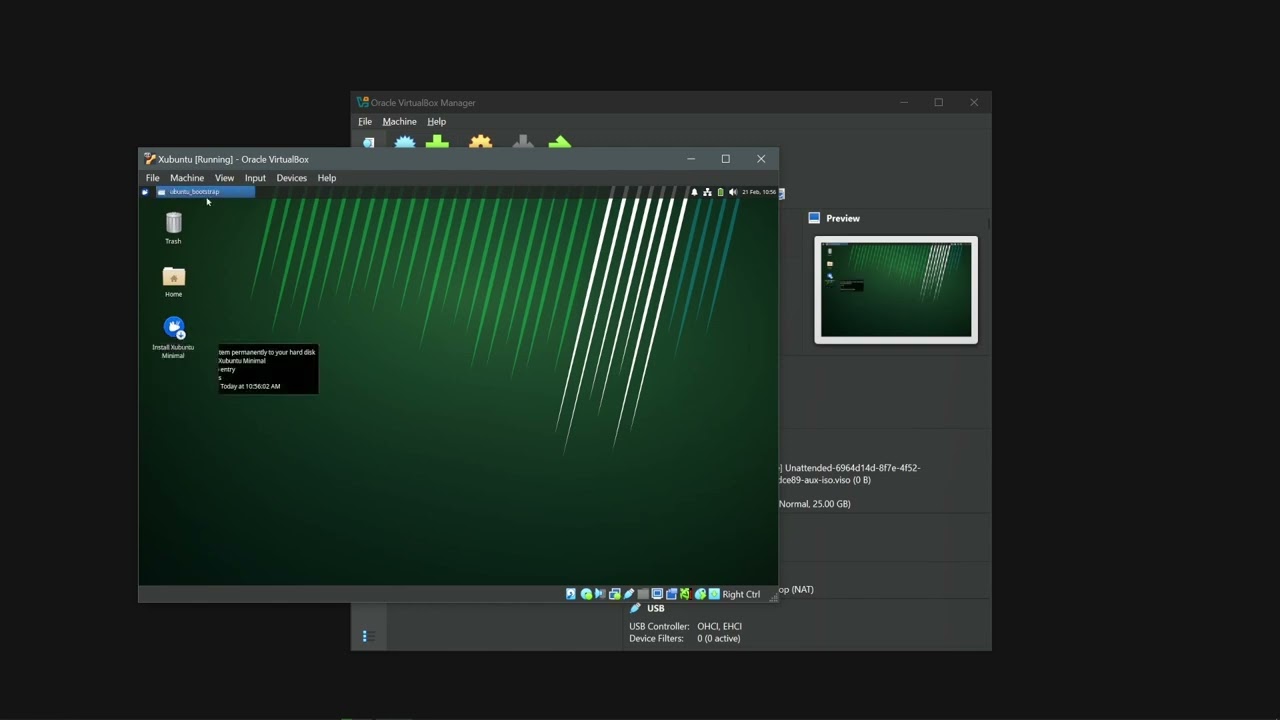Click the audio status icon in VM status bar
Image resolution: width=1280 pixels, height=720 pixels.
tap(600, 594)
